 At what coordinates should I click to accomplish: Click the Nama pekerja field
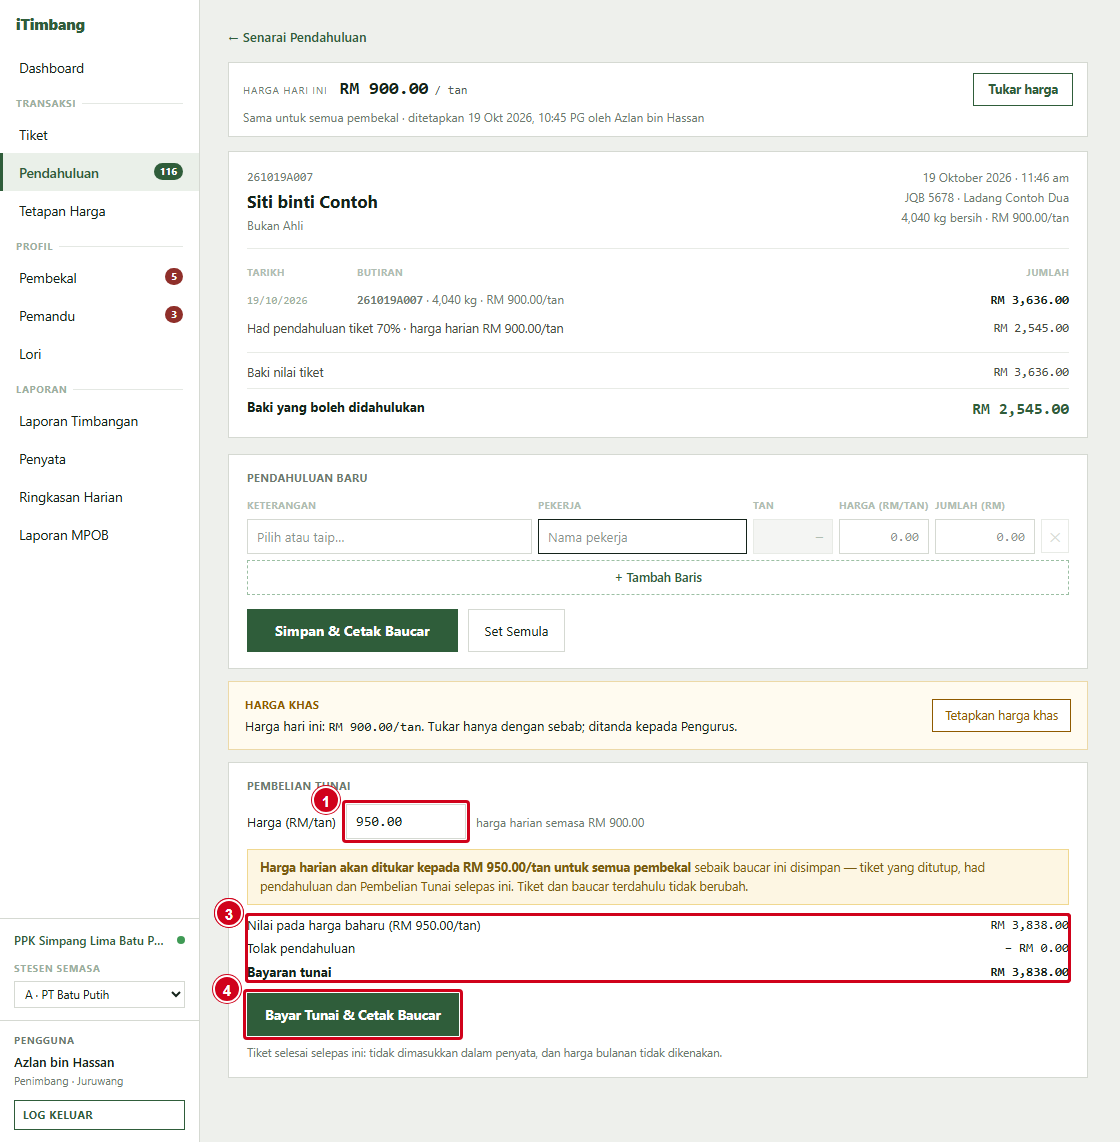[x=642, y=537]
